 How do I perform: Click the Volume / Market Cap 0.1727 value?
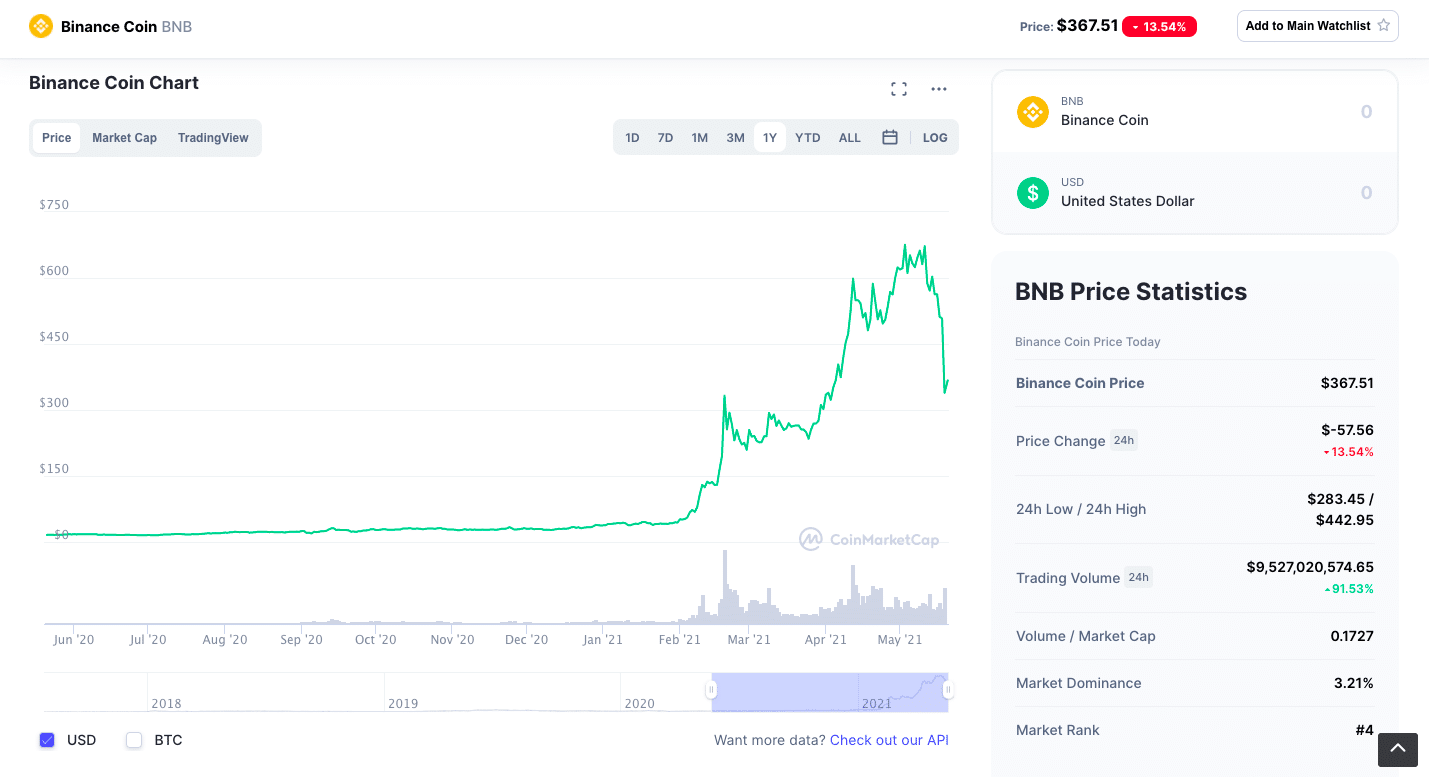(1352, 636)
